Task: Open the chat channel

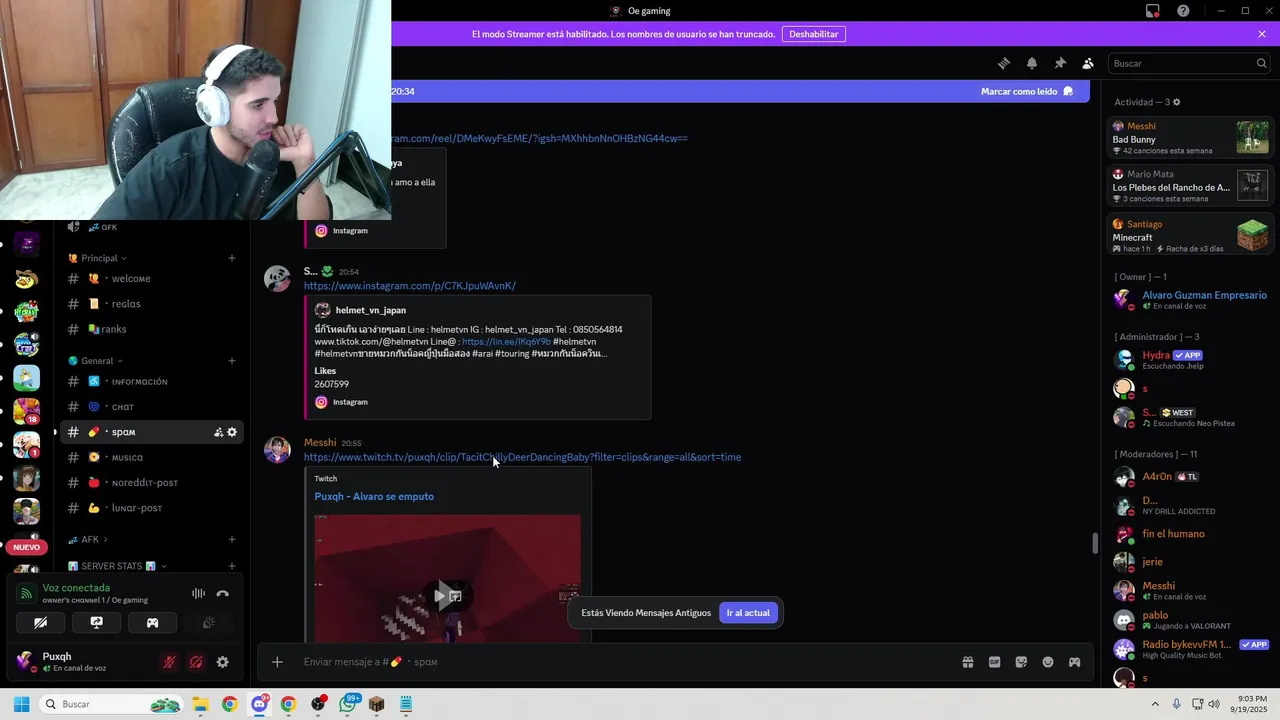Action: [152, 407]
